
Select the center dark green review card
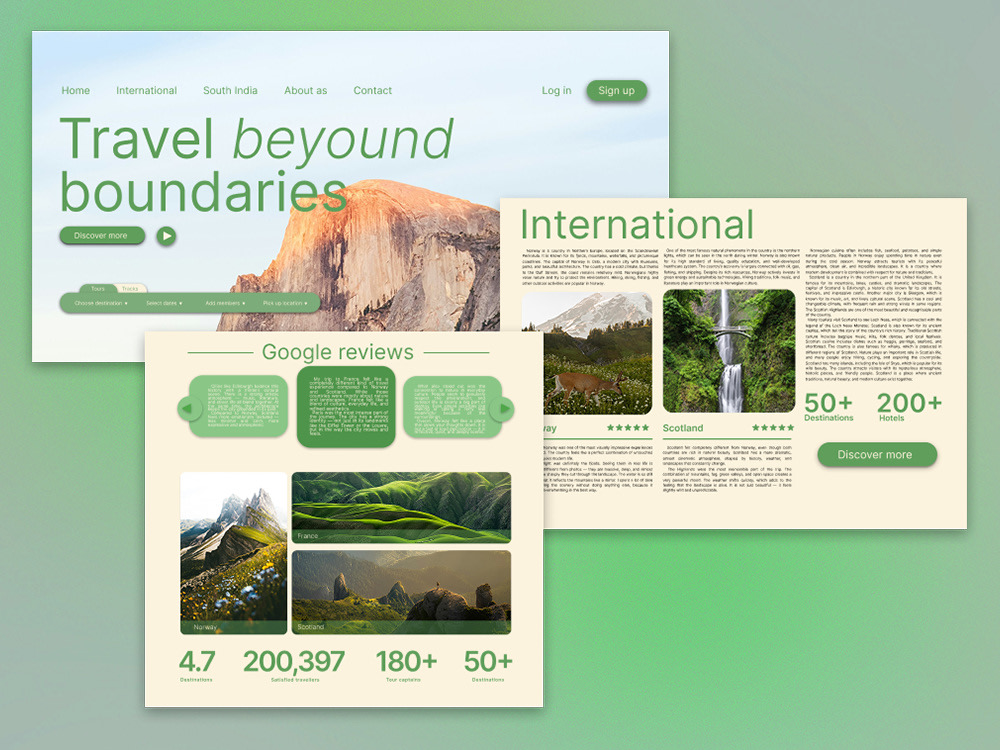click(346, 406)
